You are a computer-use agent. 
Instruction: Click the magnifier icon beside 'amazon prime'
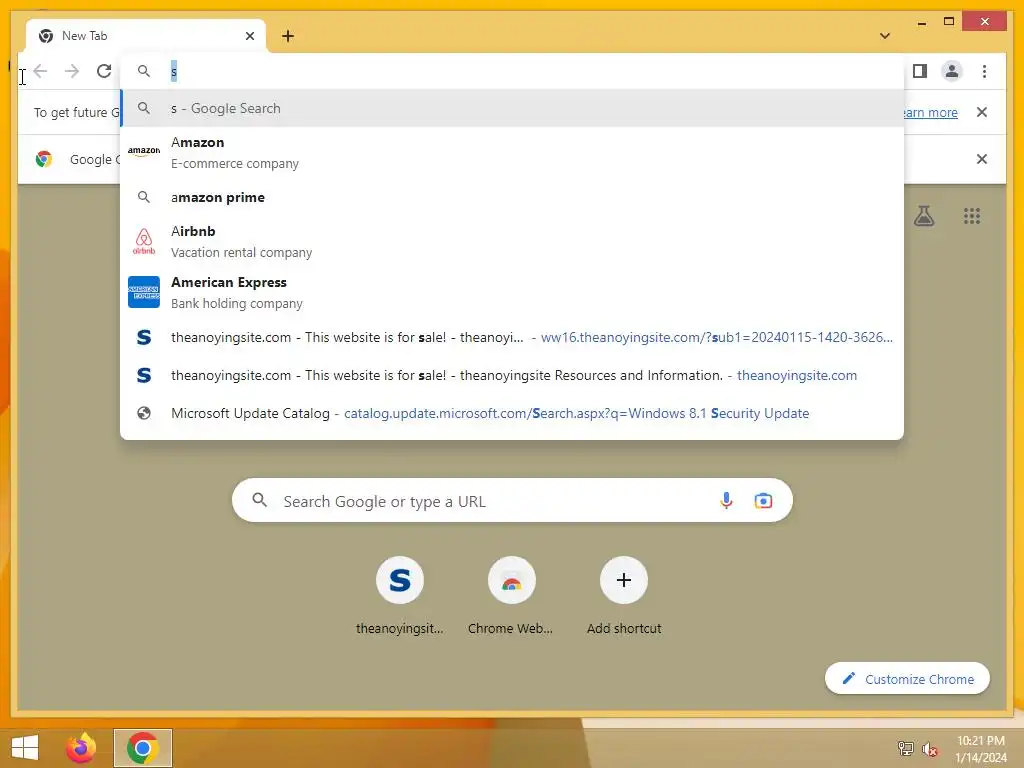click(x=144, y=197)
